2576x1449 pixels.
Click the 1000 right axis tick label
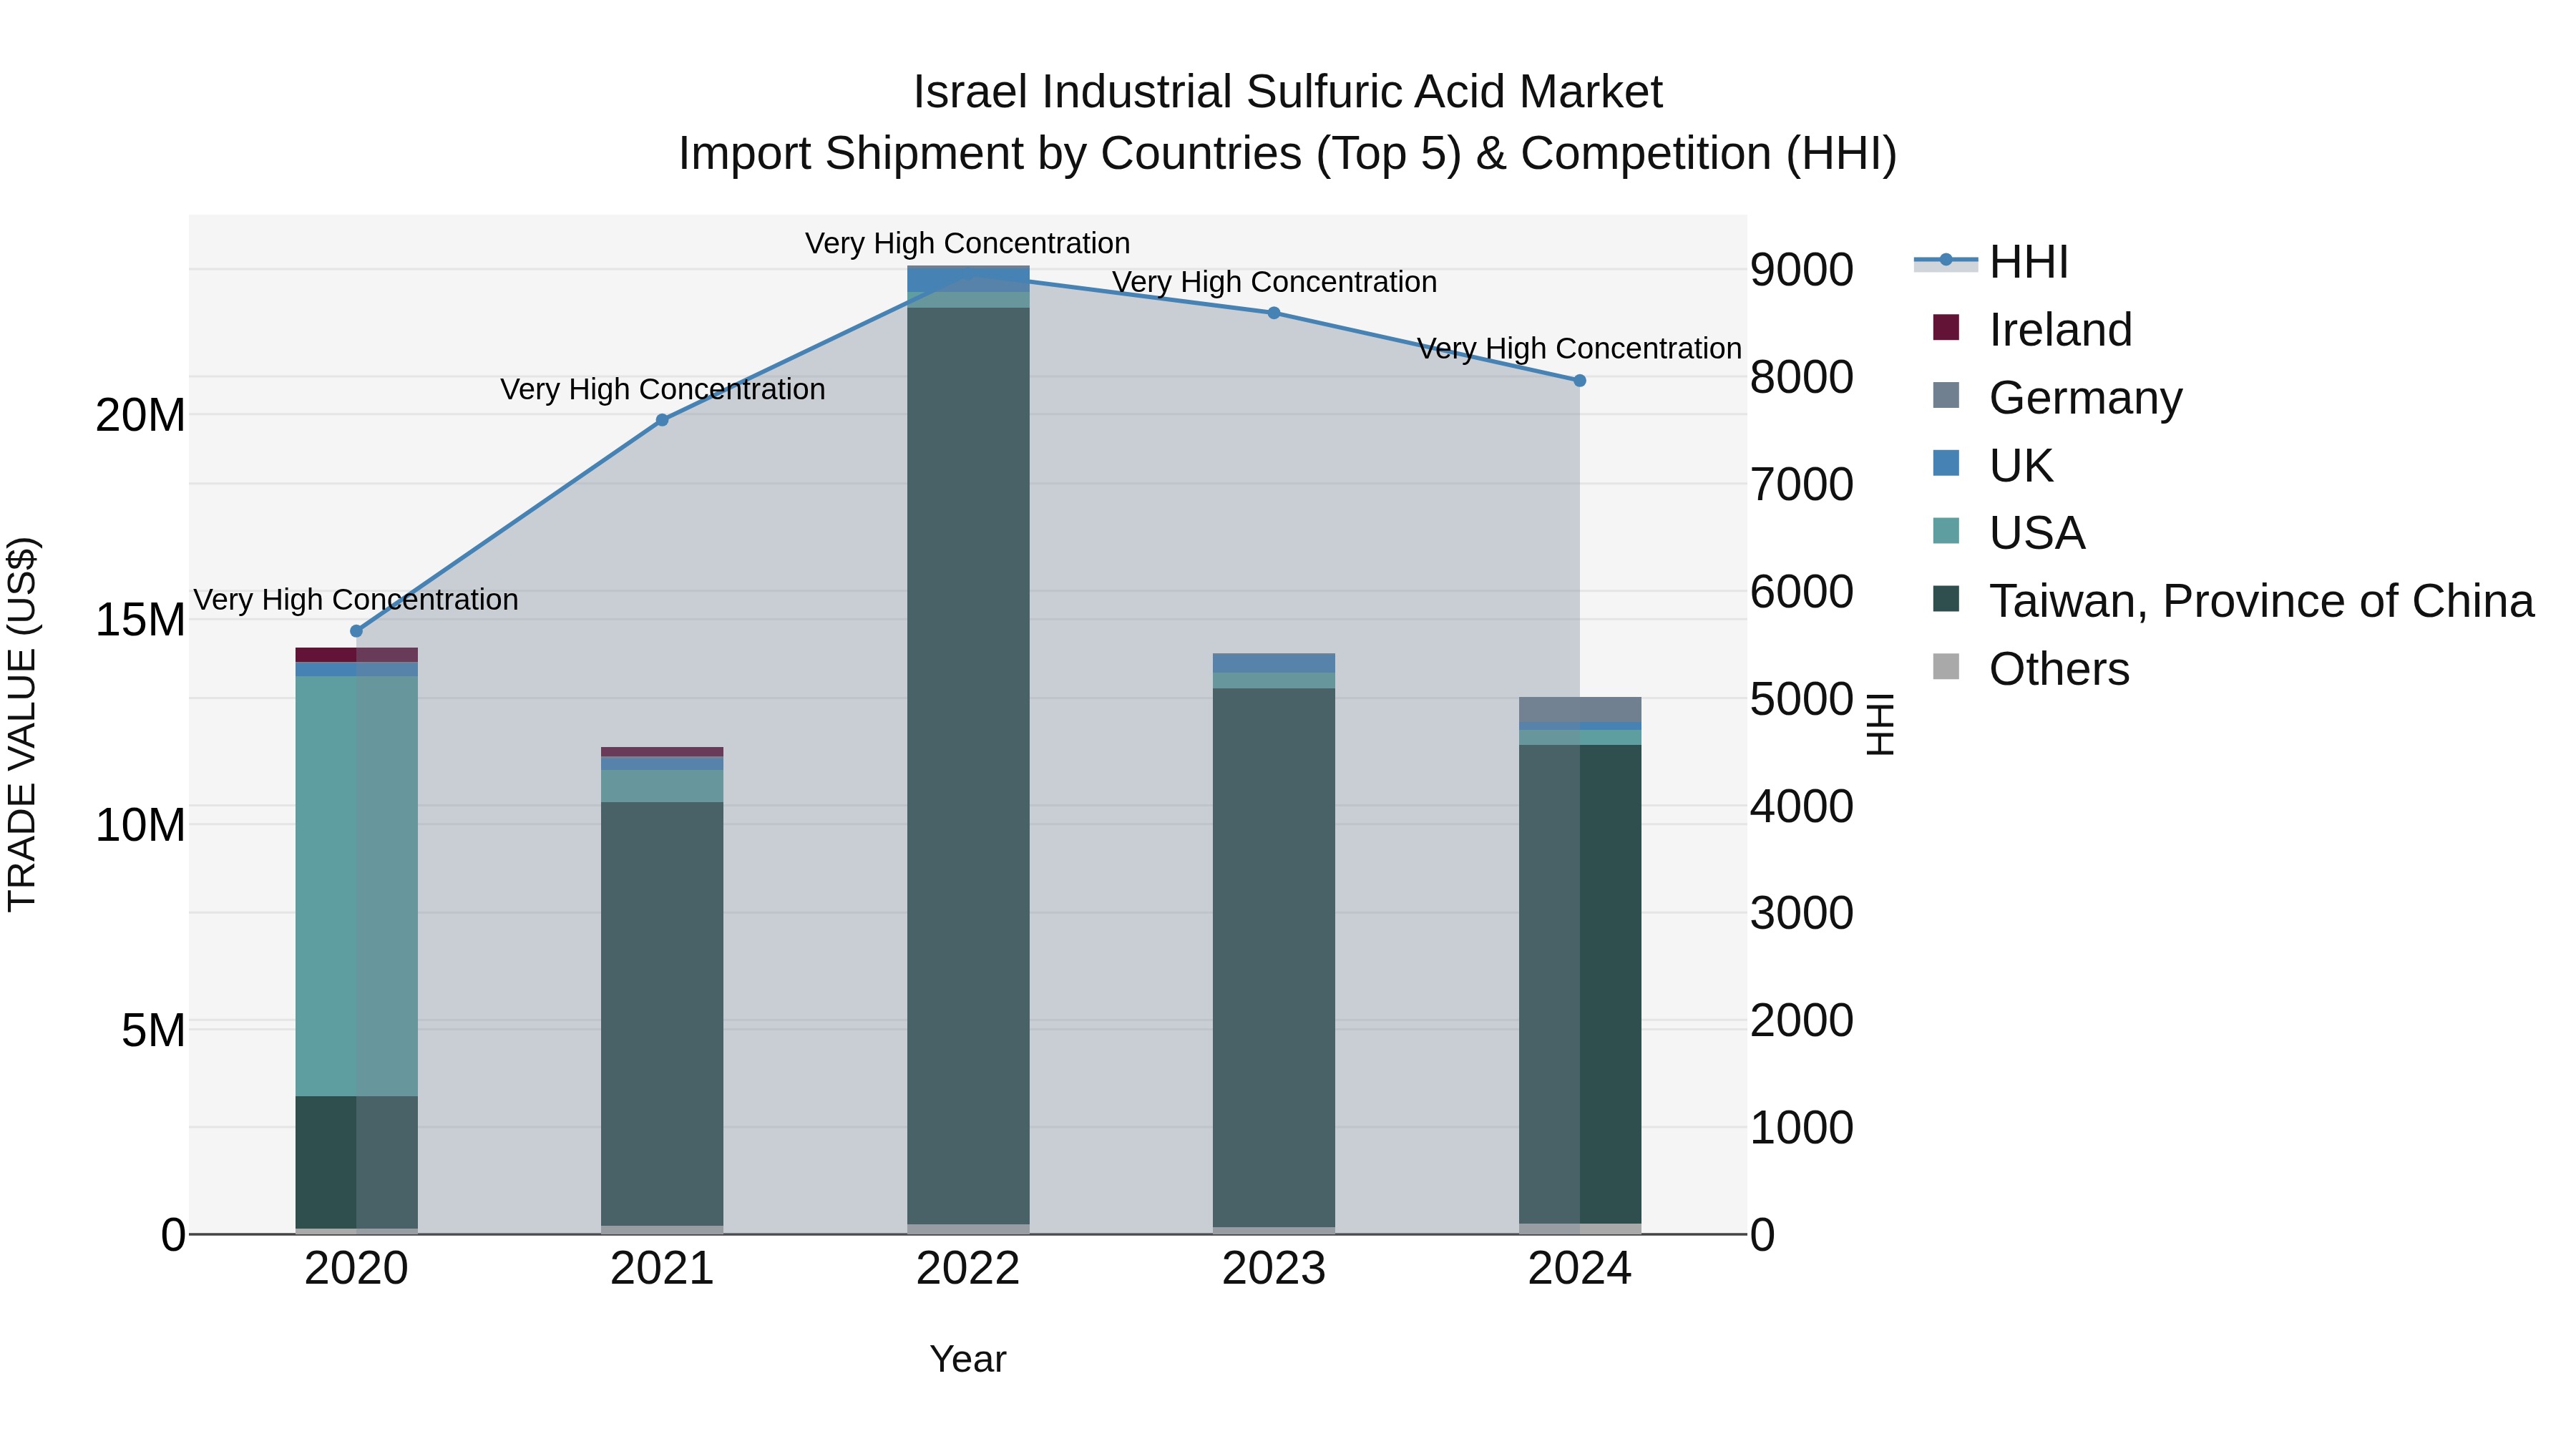pos(1802,1128)
